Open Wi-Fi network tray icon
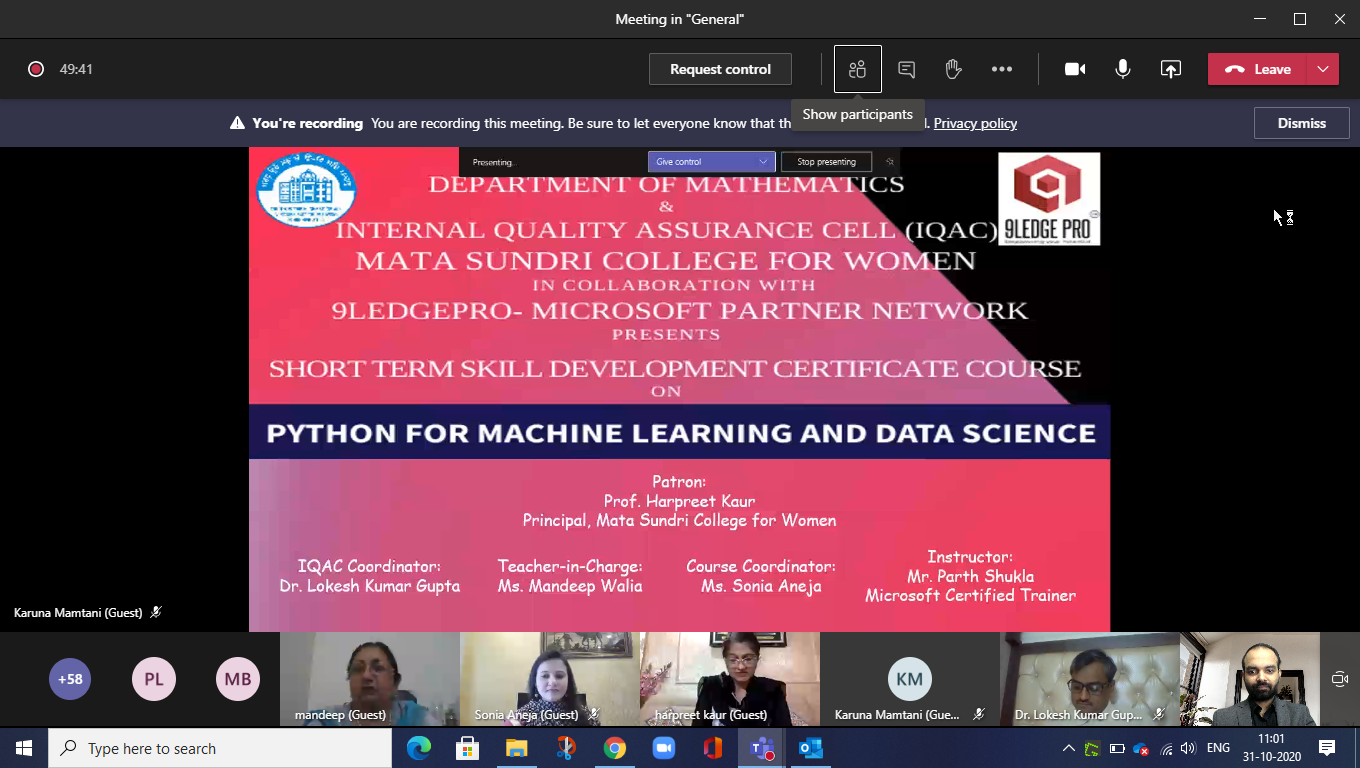This screenshot has height=768, width=1360. pos(1166,748)
